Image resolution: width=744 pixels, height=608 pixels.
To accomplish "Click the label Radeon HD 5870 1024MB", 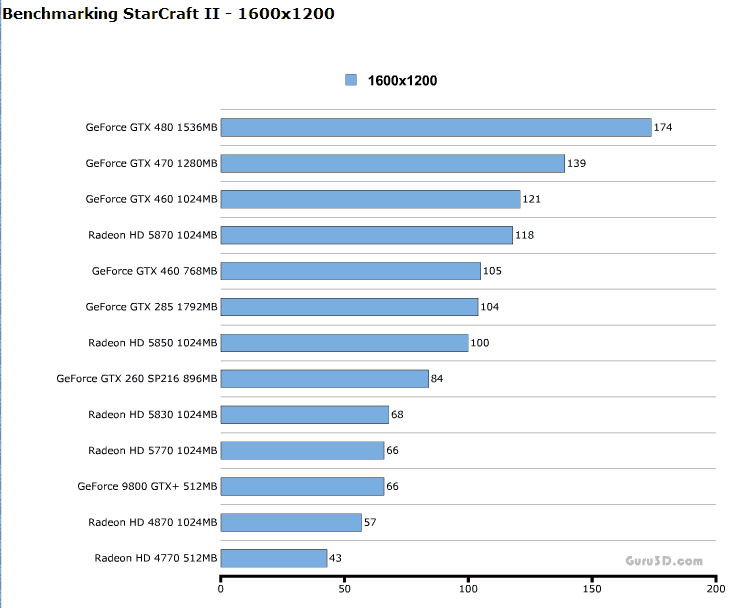I will (x=153, y=235).
